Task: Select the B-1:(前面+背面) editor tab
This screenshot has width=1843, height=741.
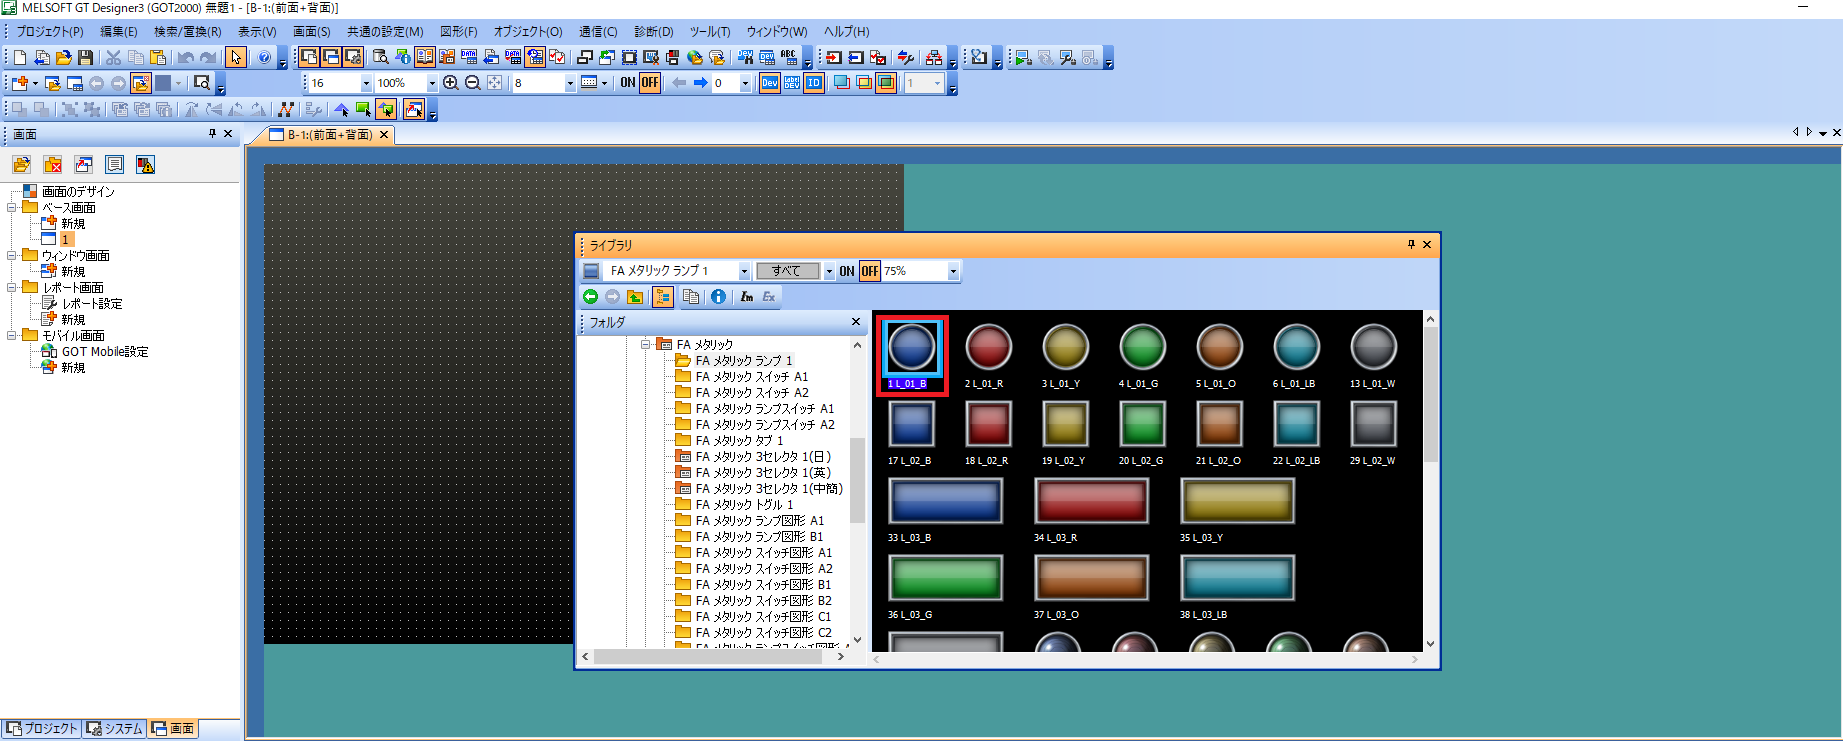Action: click(330, 135)
